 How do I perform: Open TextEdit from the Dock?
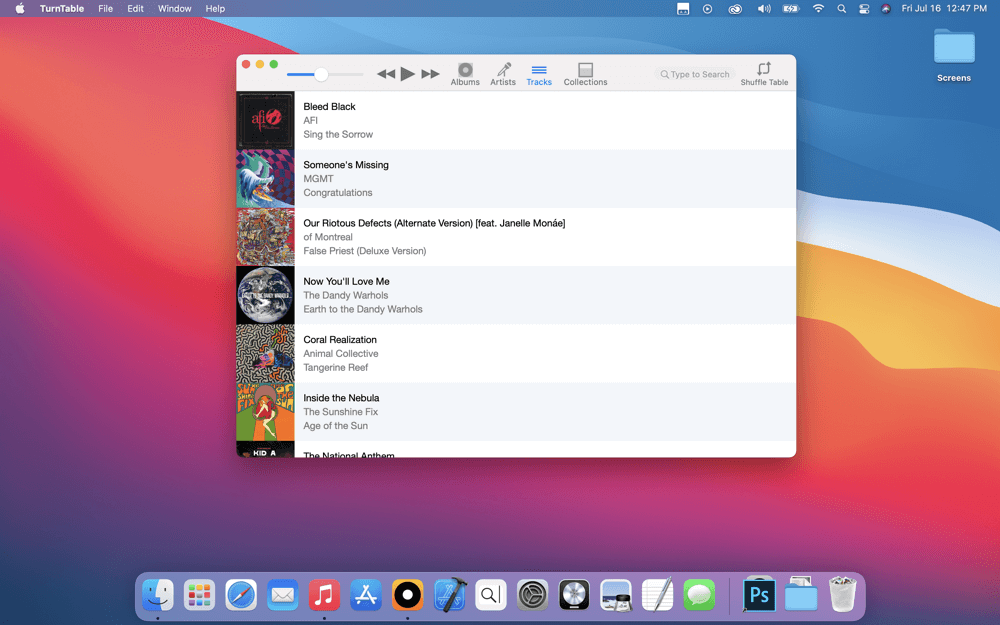coord(658,594)
